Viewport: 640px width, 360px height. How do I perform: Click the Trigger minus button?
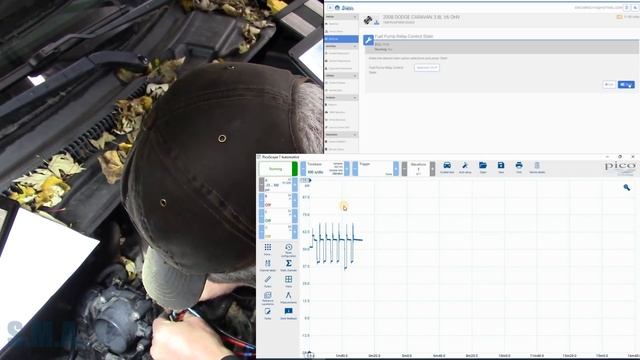[x=355, y=169]
